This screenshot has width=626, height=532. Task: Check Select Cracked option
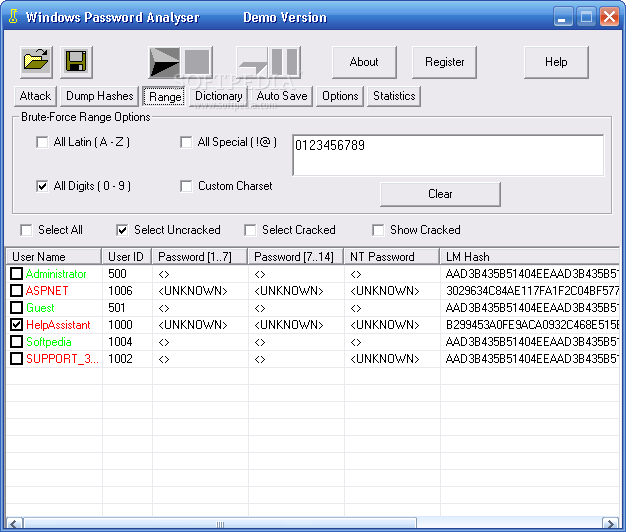point(250,230)
